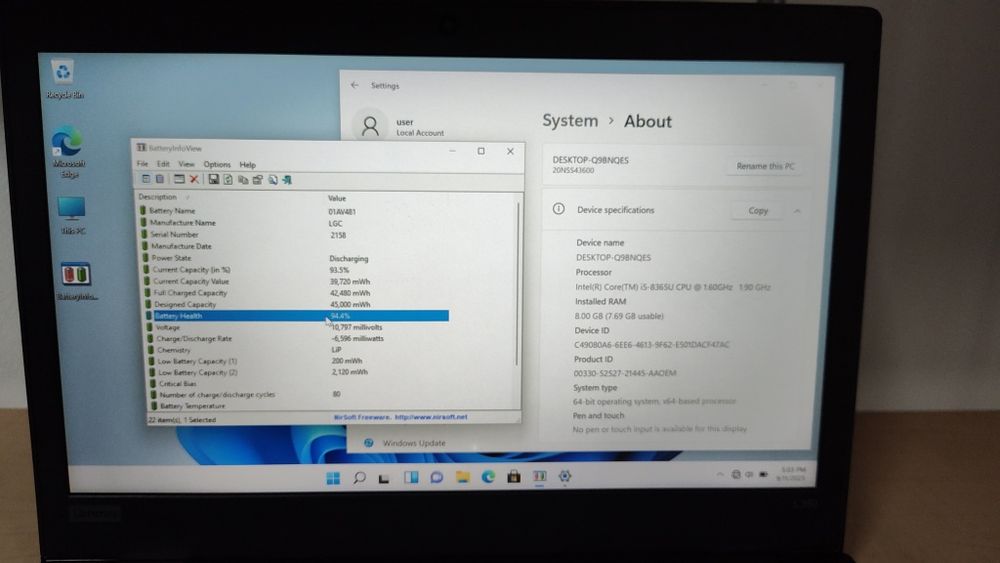
Task: Click the Copy Selected Items toolbar icon
Action: pyautogui.click(x=243, y=180)
